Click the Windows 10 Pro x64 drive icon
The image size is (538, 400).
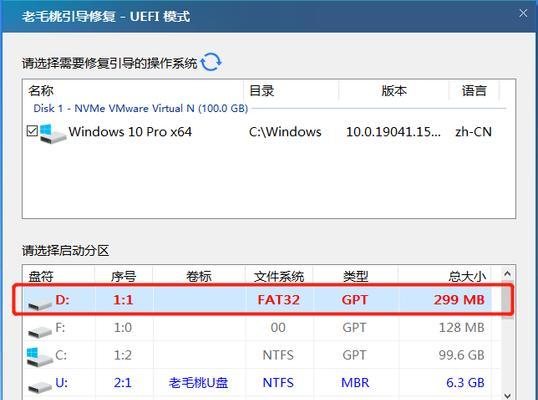[x=52, y=133]
